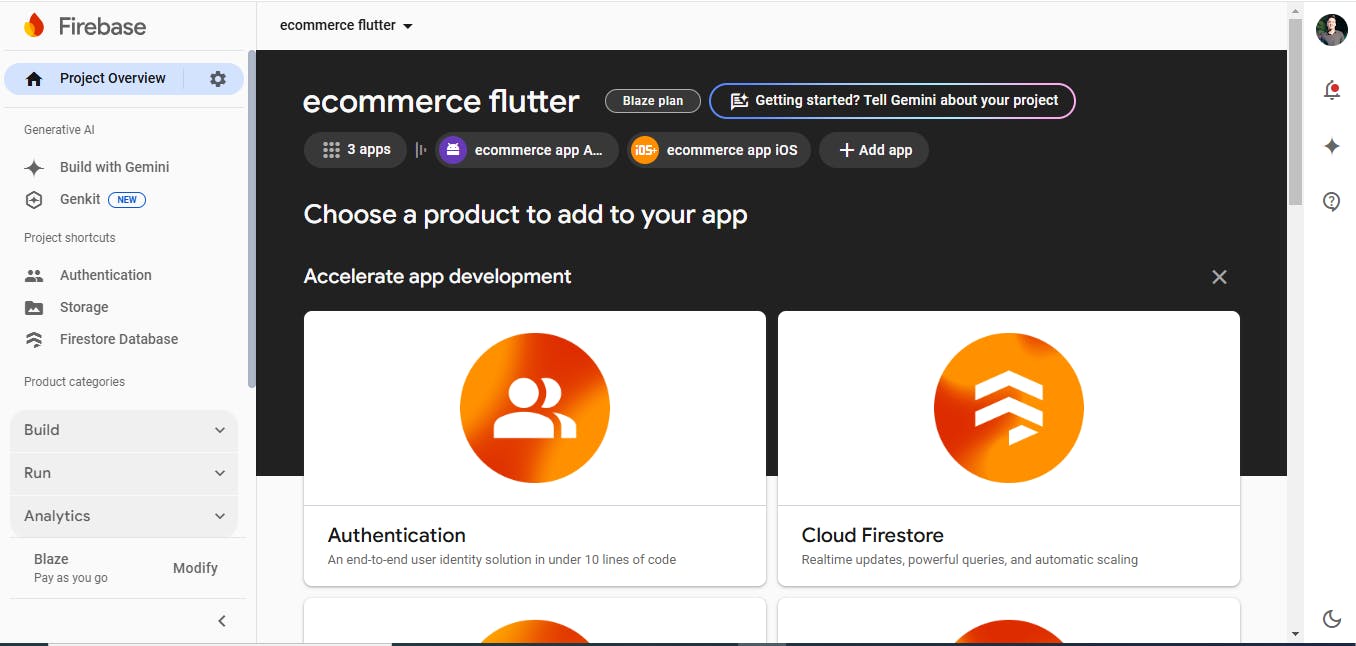1356x646 pixels.
Task: Click 'Realtime updates, powerful queries' description
Action: point(970,560)
